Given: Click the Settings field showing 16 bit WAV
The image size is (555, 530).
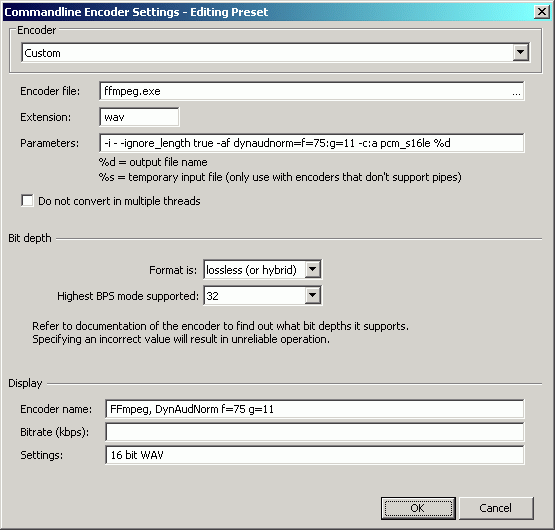Looking at the screenshot, I should (x=315, y=455).
